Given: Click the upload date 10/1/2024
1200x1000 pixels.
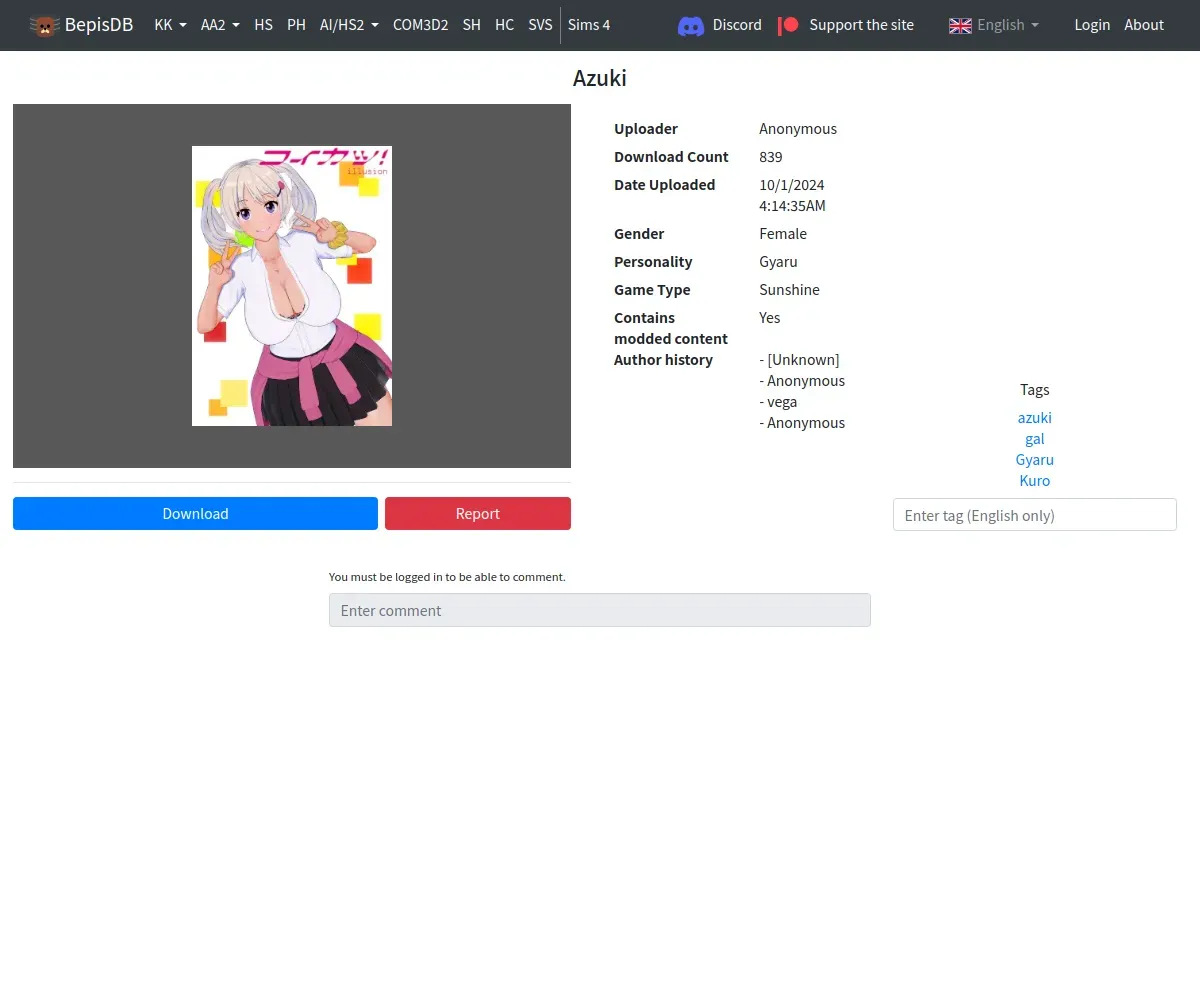Looking at the screenshot, I should (x=792, y=185).
